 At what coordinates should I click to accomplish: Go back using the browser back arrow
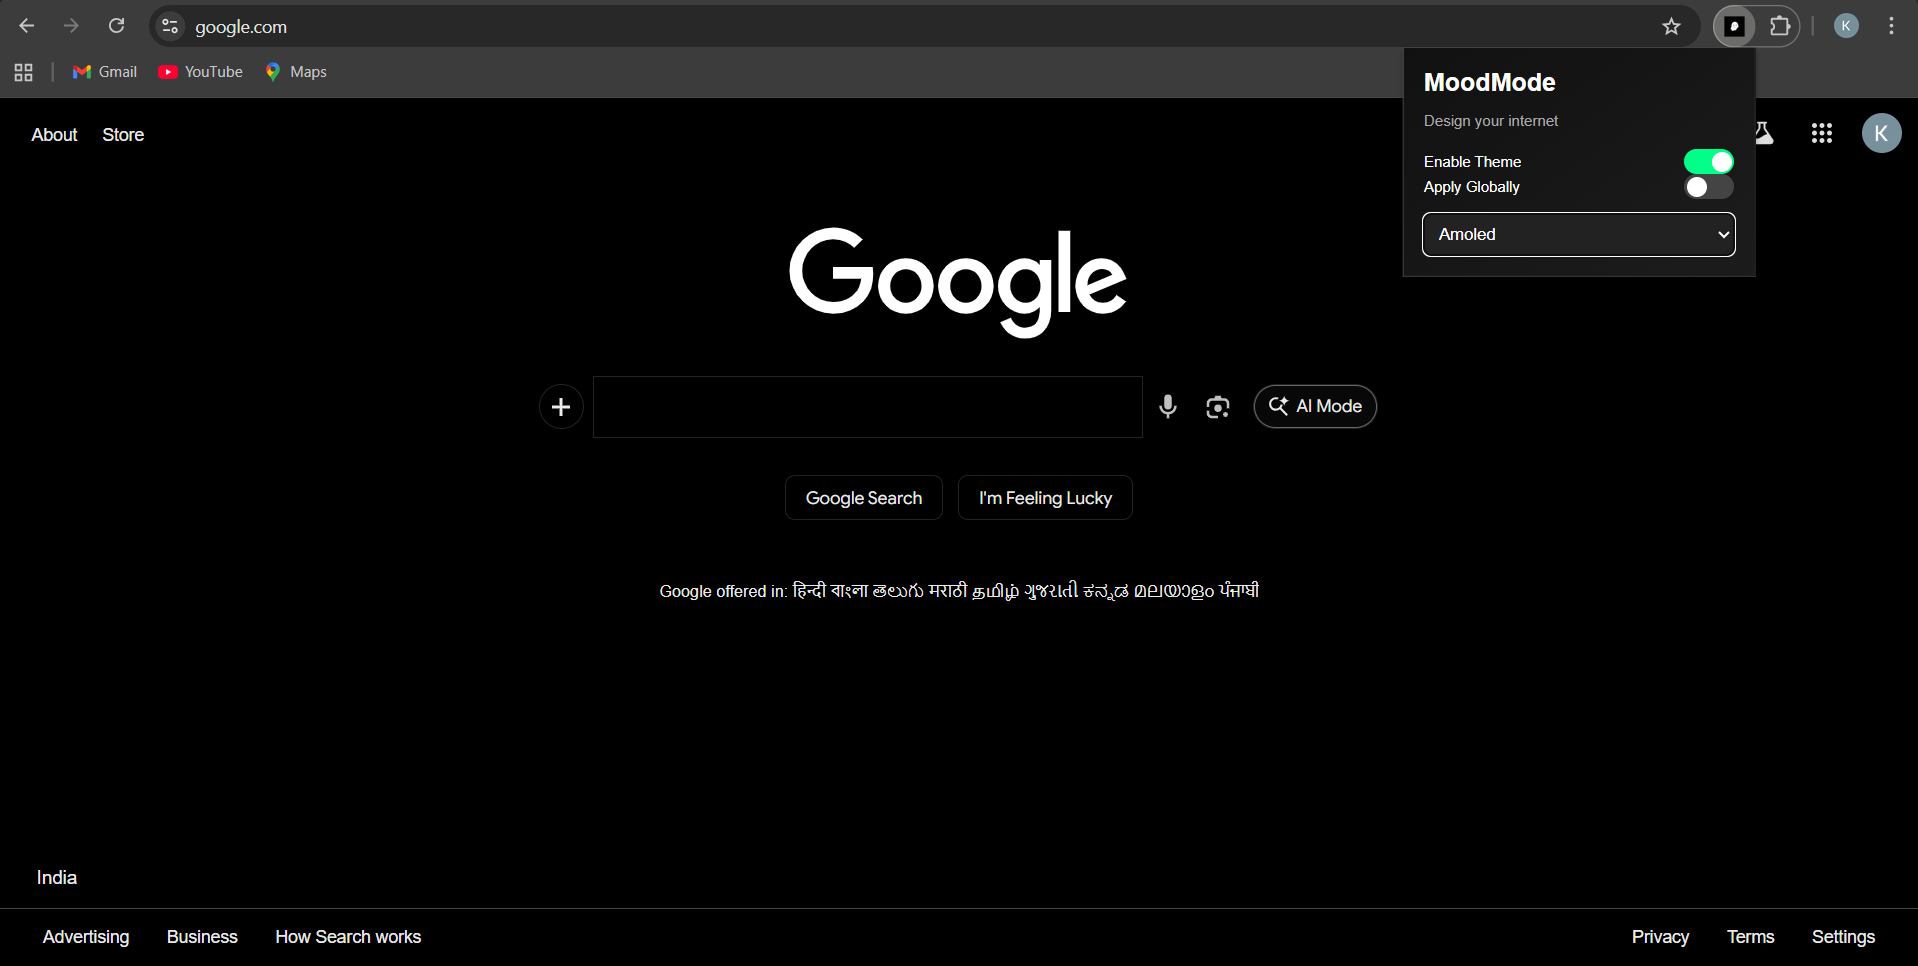coord(27,26)
